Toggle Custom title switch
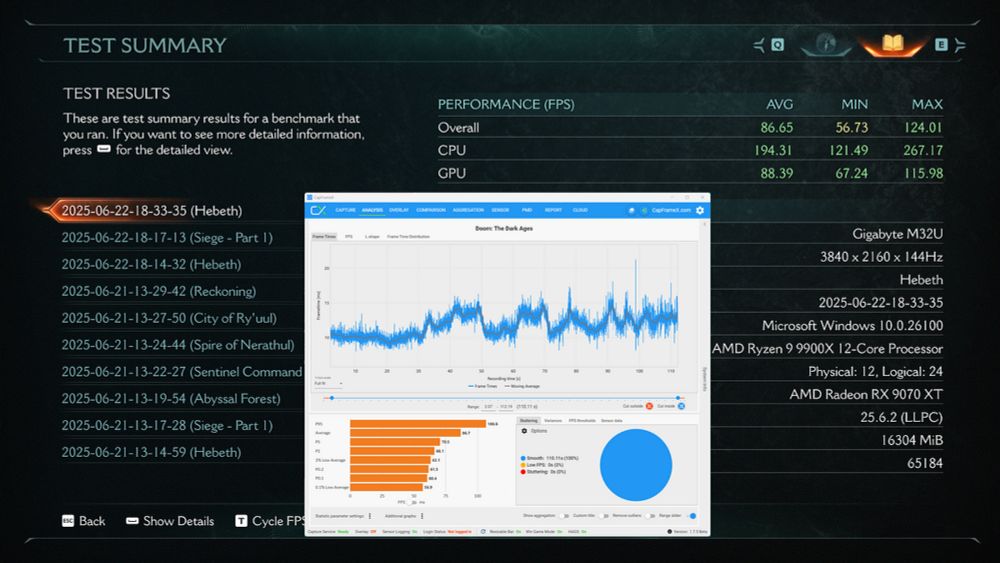Viewport: 1000px width, 563px height. click(603, 516)
